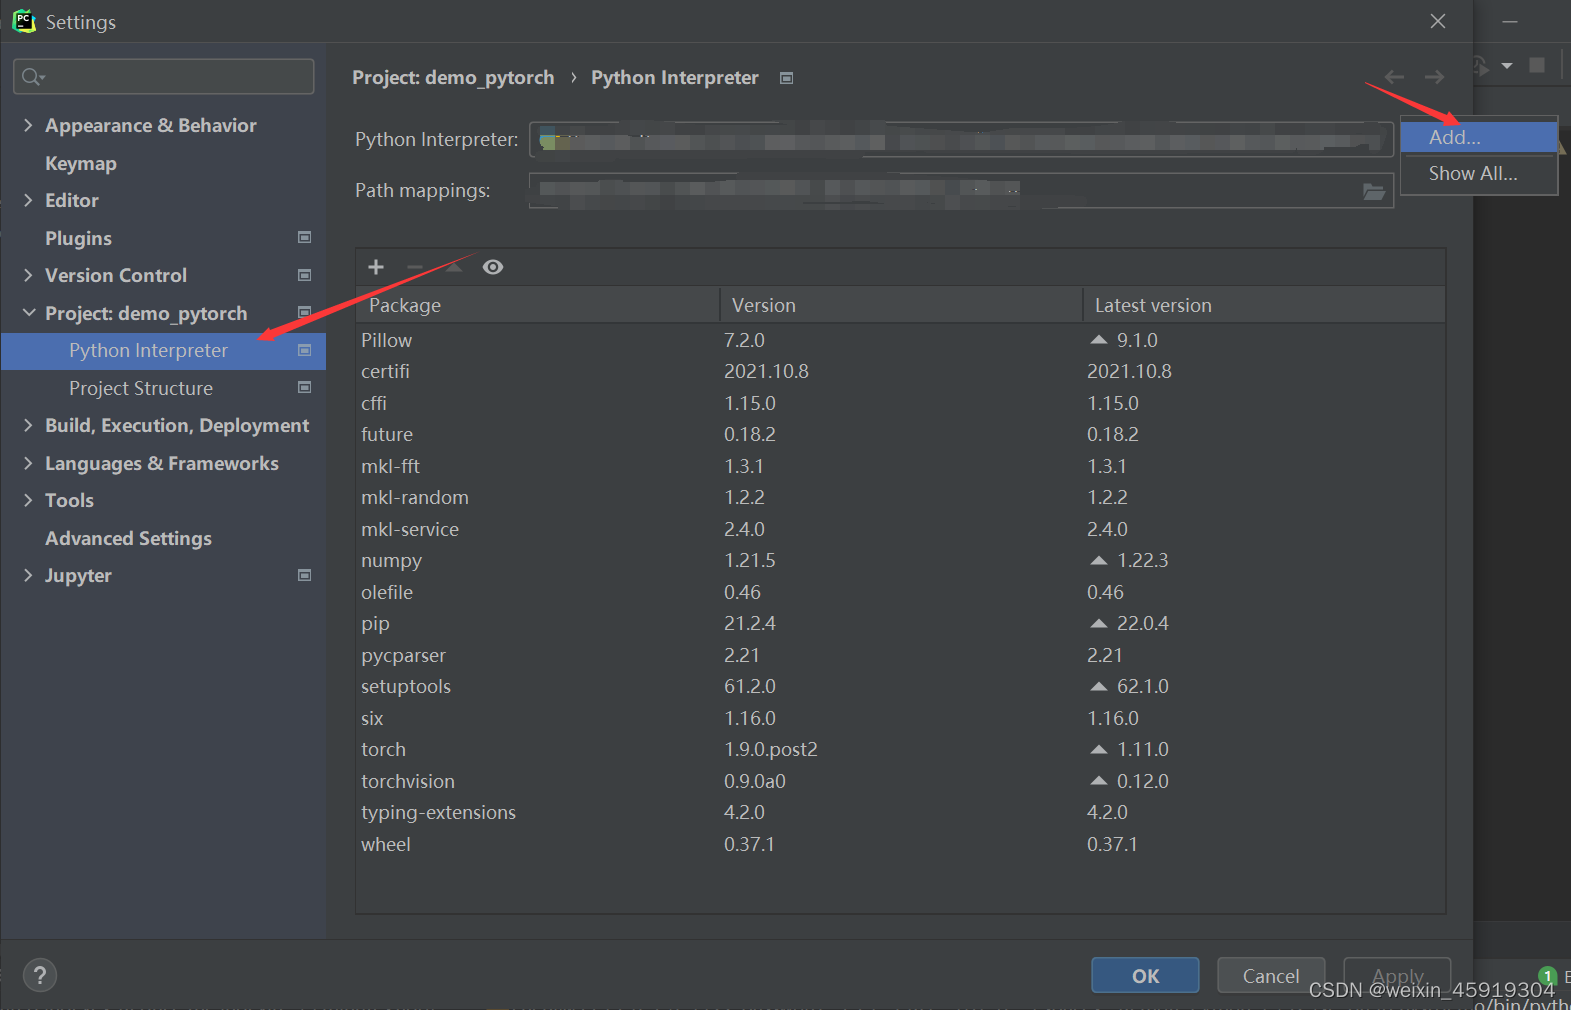Click stop icon in background PyCharm toolbar
Screen dimensions: 1571x1010
1537,65
